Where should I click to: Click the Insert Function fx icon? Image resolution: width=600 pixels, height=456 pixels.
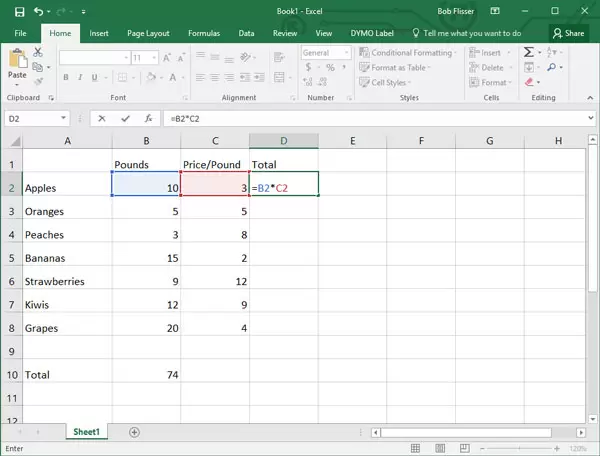(x=147, y=118)
